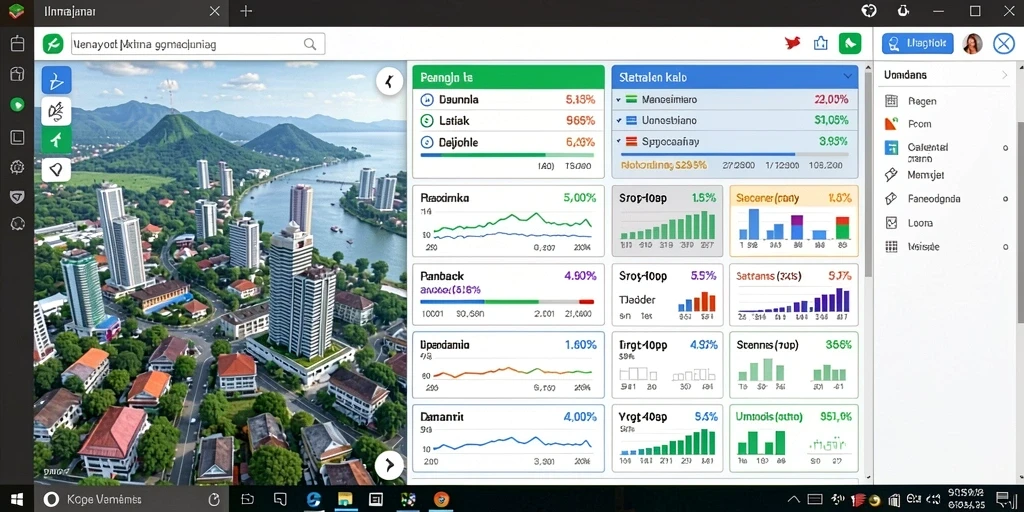The image size is (1024, 512).
Task: Expand the Uonostiano row triangle
Action: point(618,121)
